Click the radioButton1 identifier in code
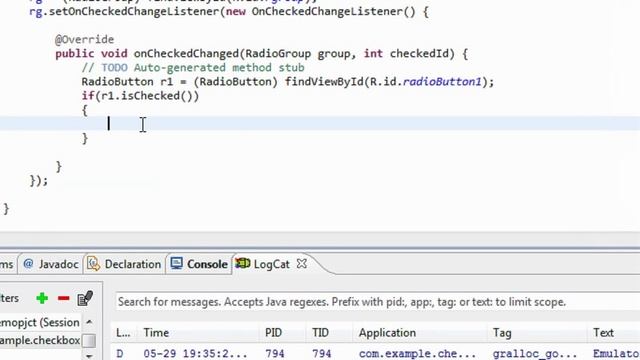 (x=442, y=82)
